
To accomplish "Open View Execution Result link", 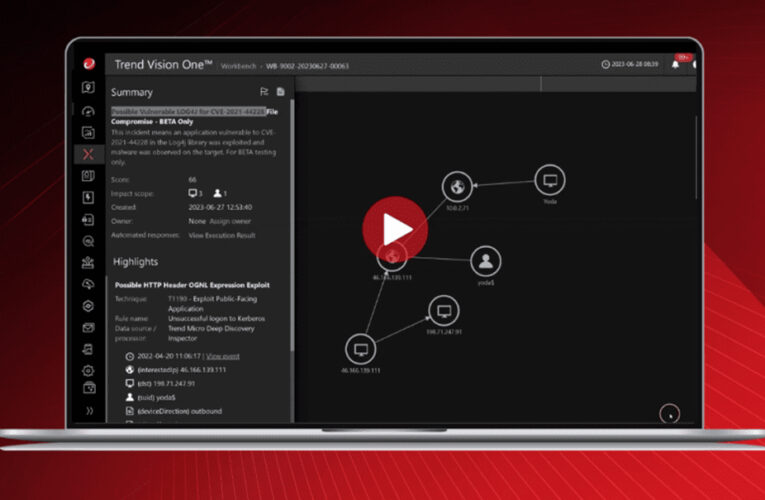I will [x=222, y=235].
